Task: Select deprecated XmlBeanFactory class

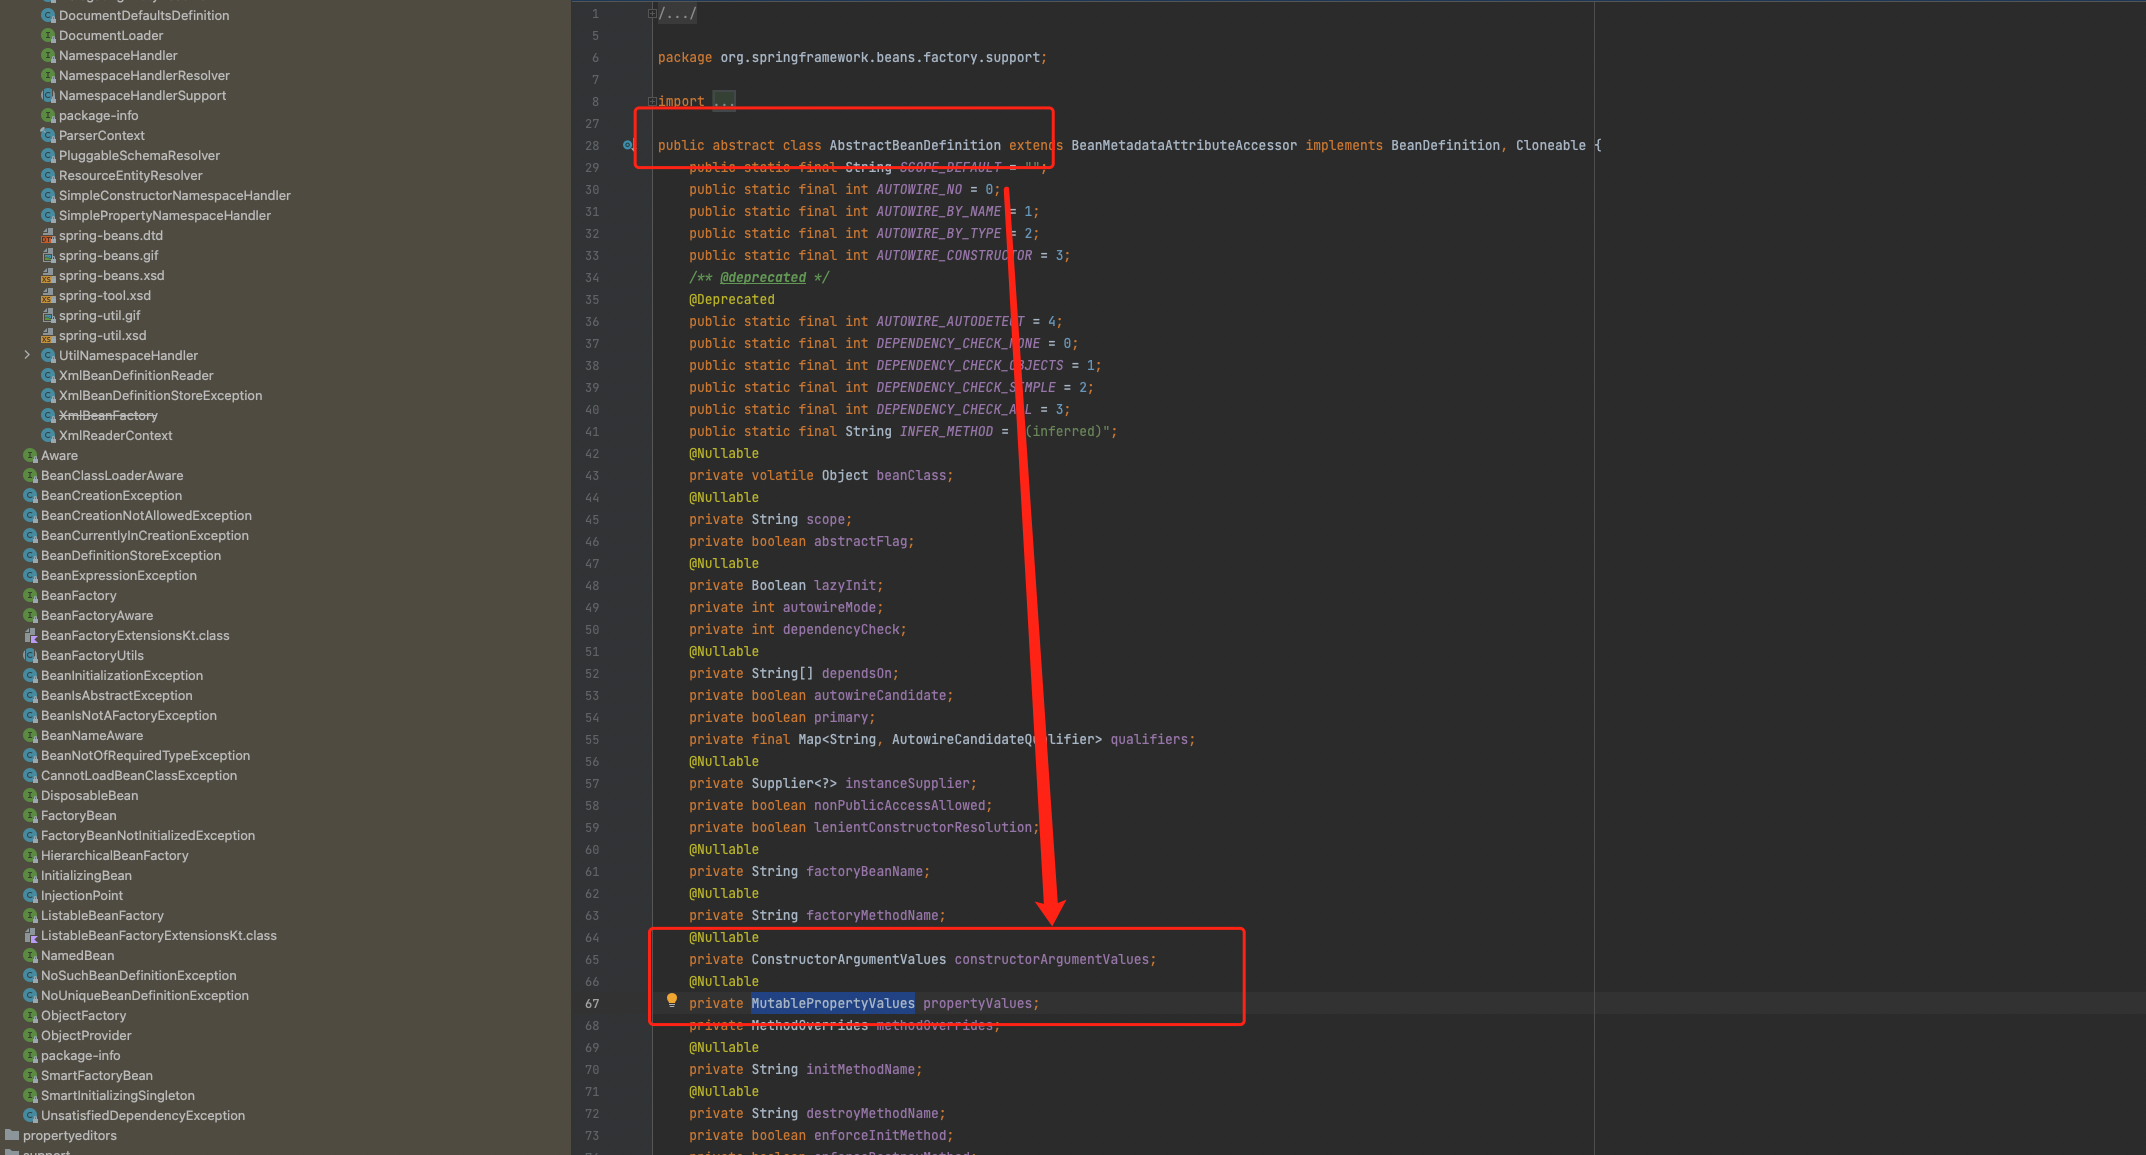Action: [108, 415]
